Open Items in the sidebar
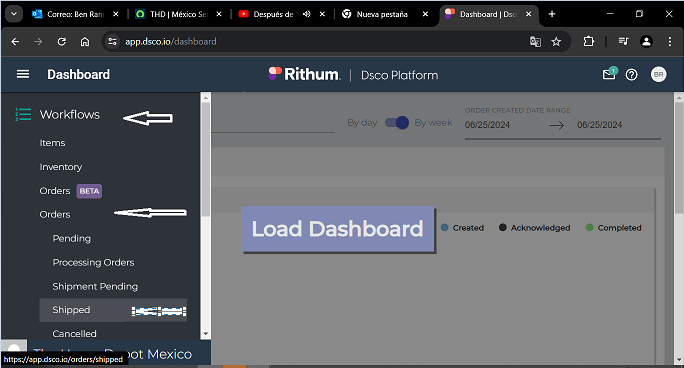684x368 pixels. 52,143
